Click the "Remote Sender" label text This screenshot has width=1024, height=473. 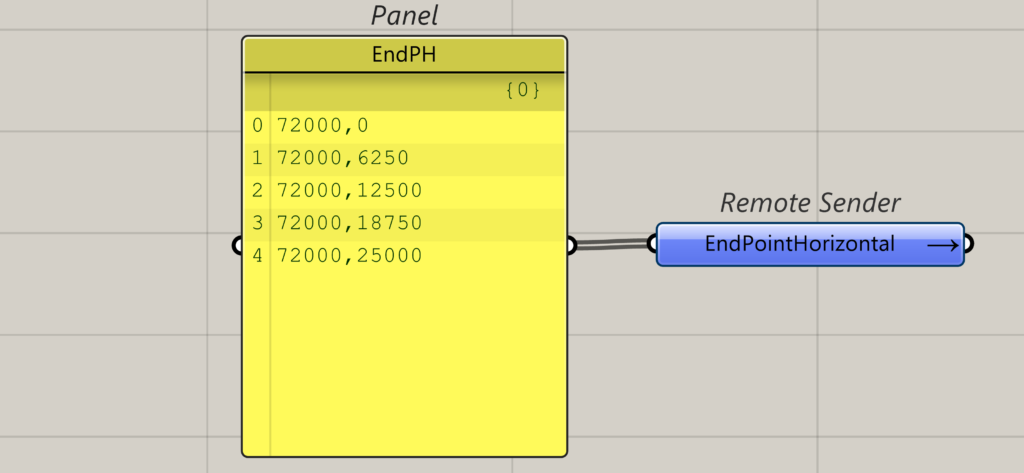[x=810, y=203]
